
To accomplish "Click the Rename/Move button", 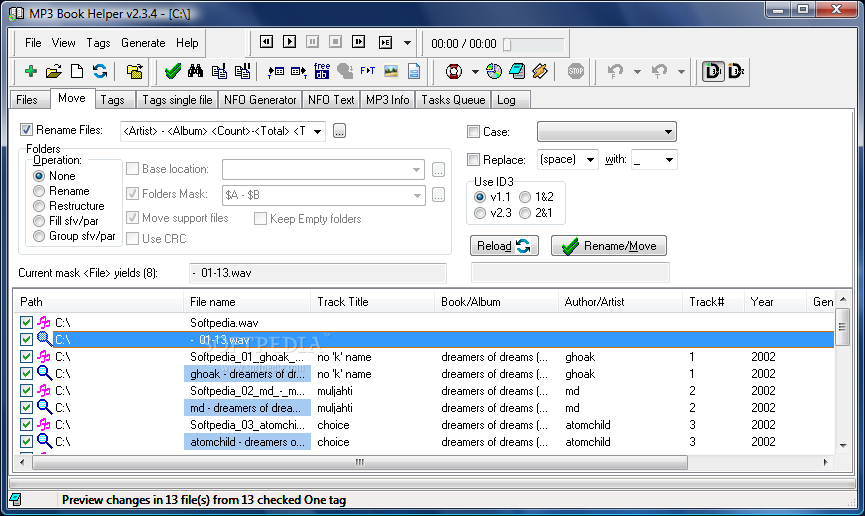I will point(608,246).
